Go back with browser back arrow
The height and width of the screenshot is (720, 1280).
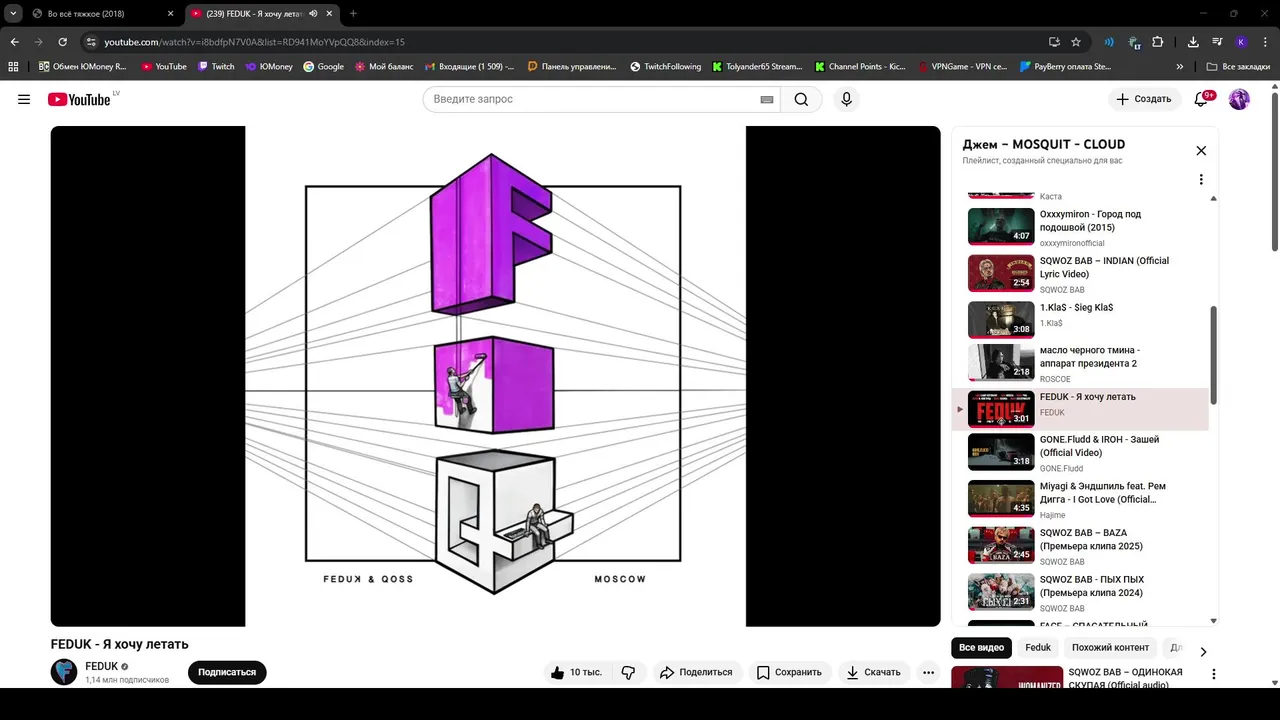click(x=14, y=42)
